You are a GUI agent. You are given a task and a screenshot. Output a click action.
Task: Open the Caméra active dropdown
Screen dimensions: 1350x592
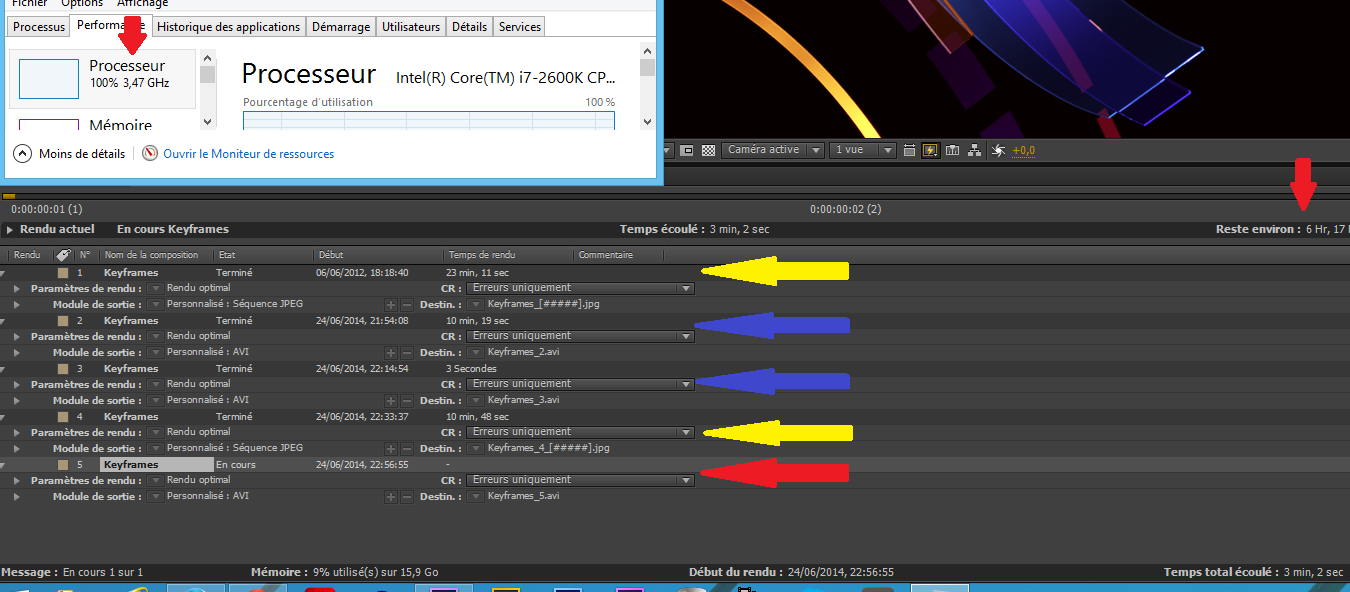[x=772, y=150]
